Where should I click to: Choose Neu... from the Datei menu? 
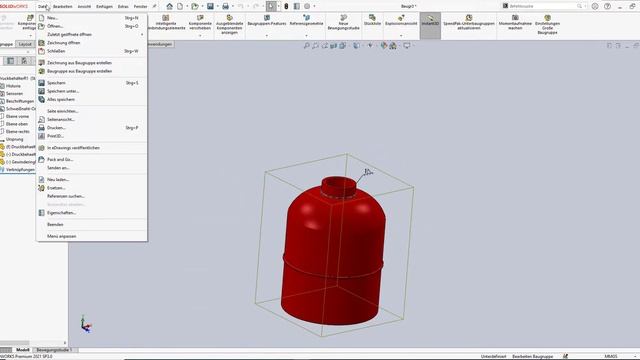(x=92, y=18)
